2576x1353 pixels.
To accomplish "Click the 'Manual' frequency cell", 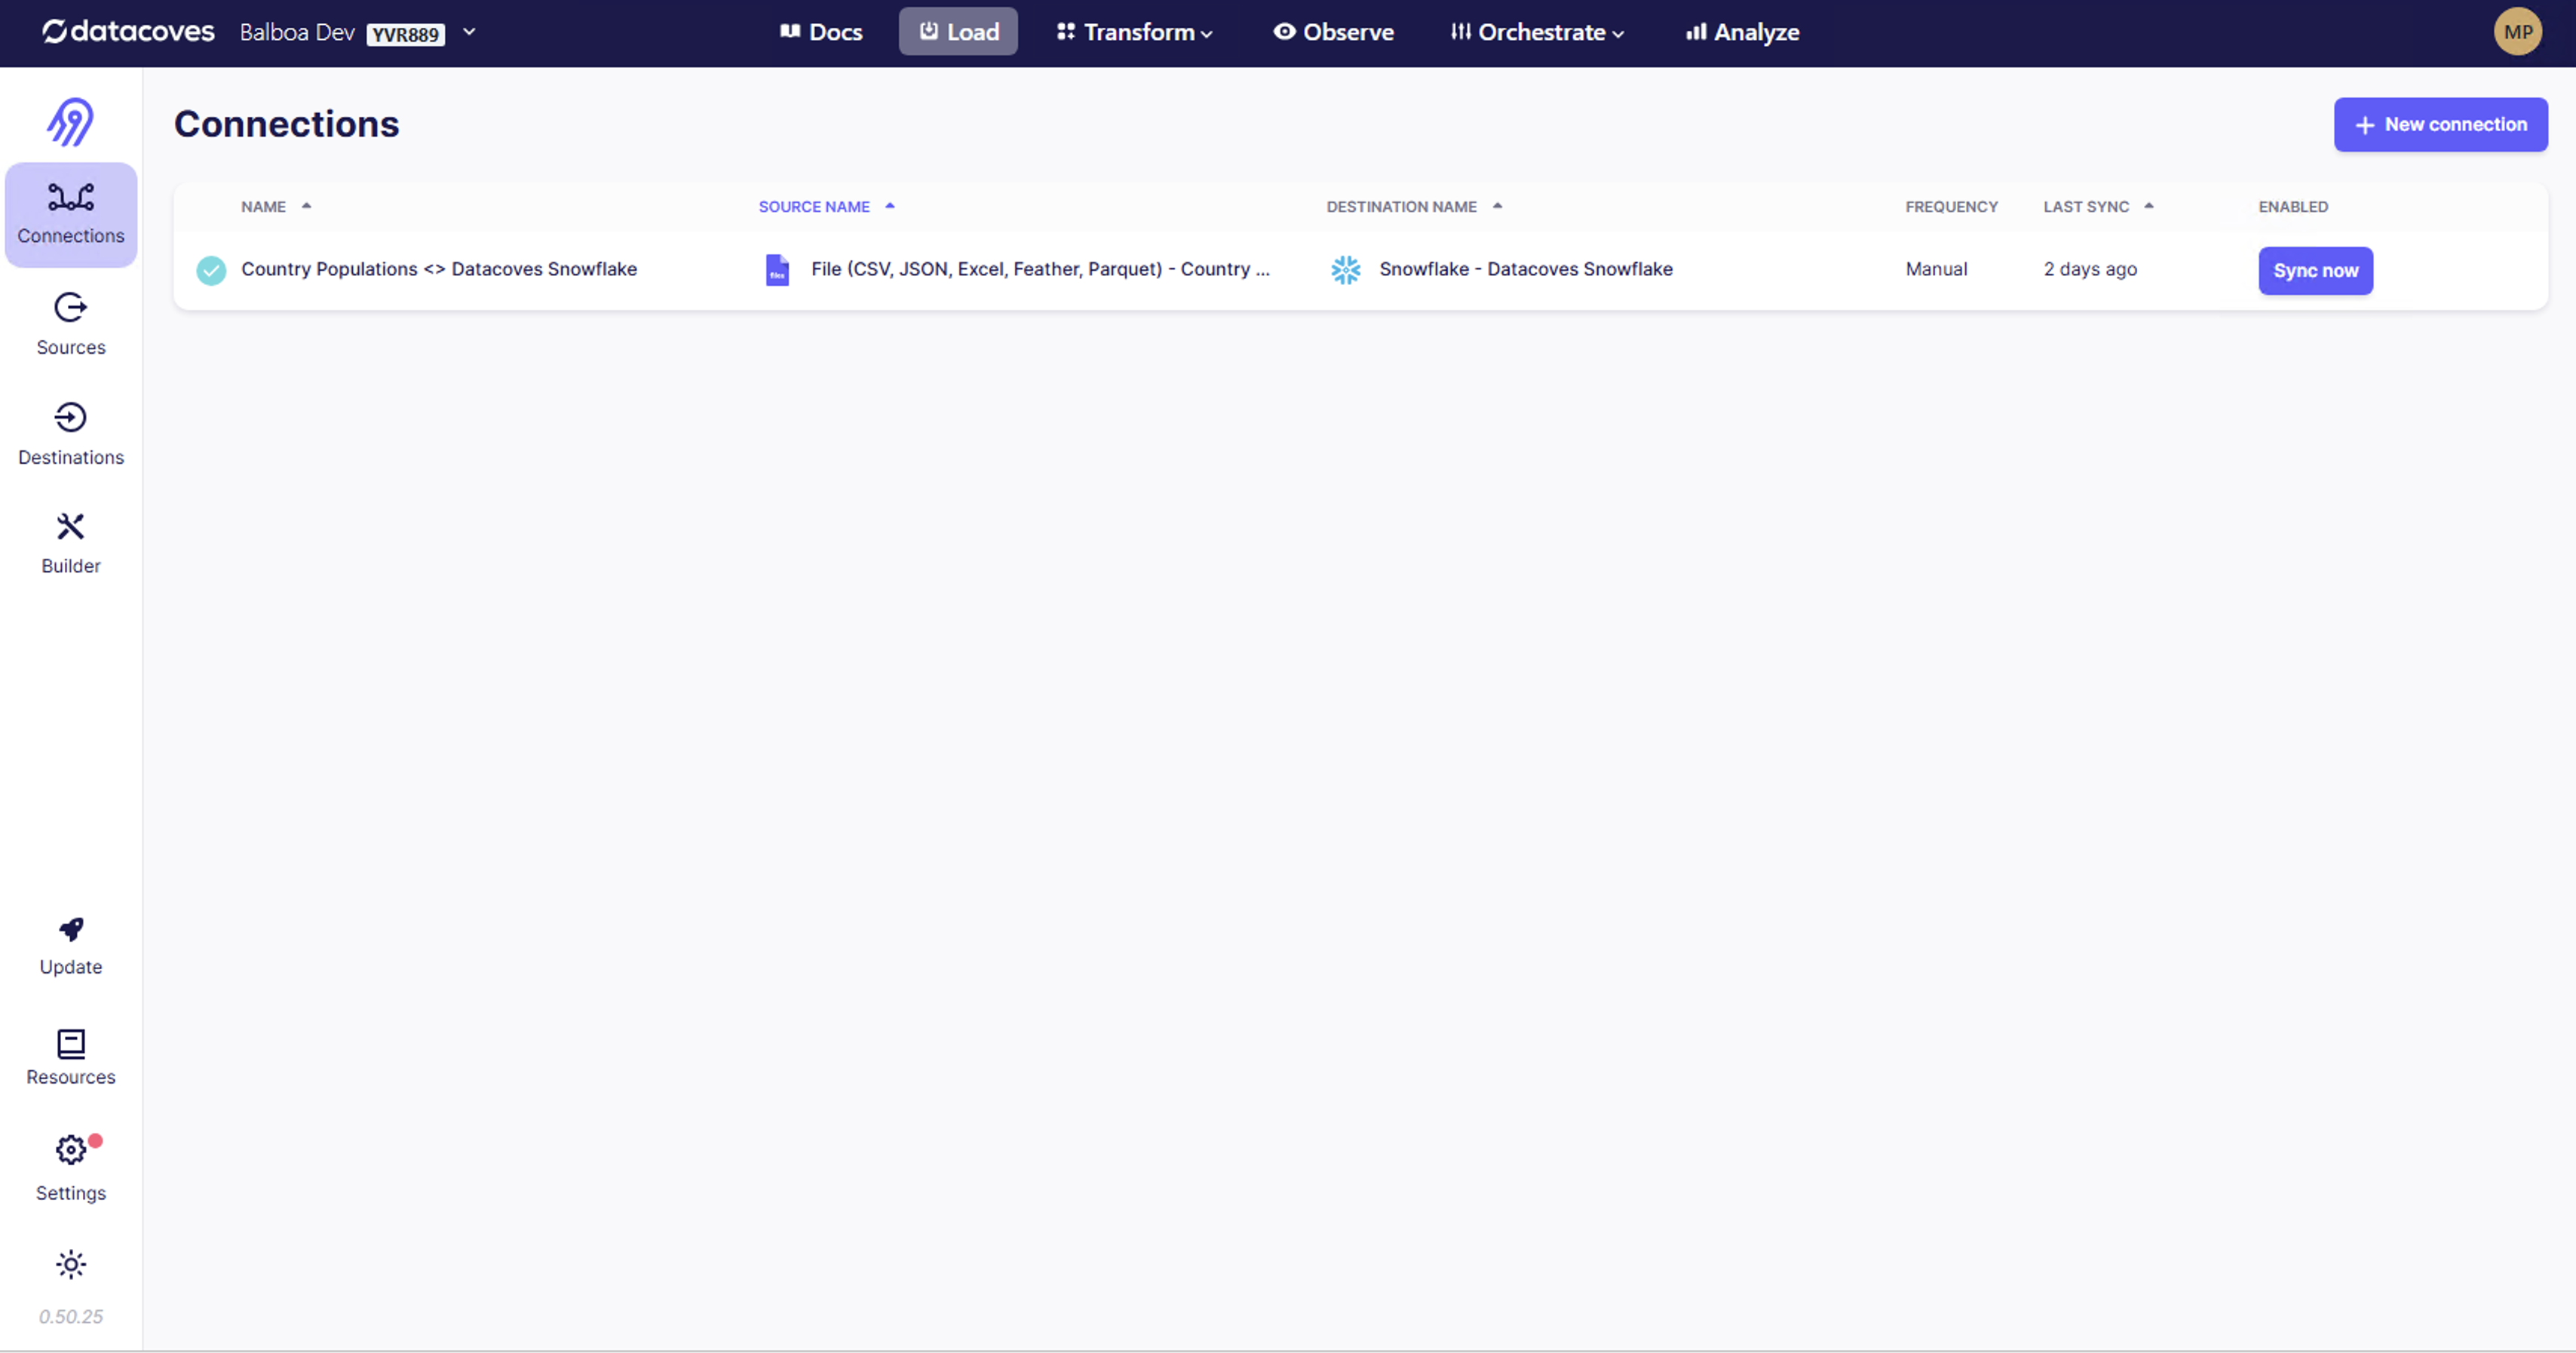I will [x=1936, y=269].
